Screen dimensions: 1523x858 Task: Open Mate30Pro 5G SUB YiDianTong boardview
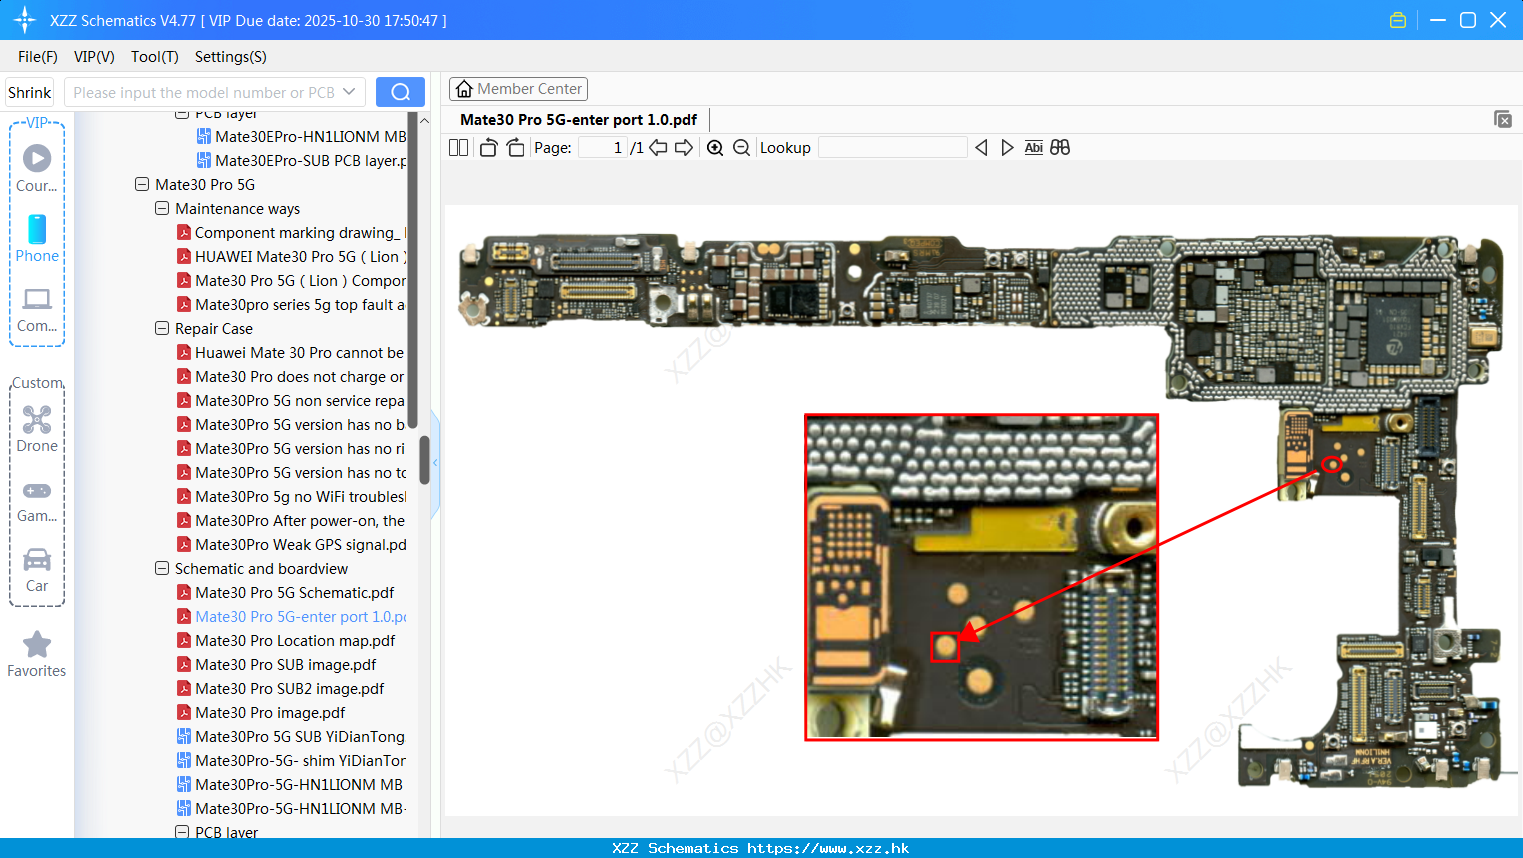pyautogui.click(x=291, y=736)
